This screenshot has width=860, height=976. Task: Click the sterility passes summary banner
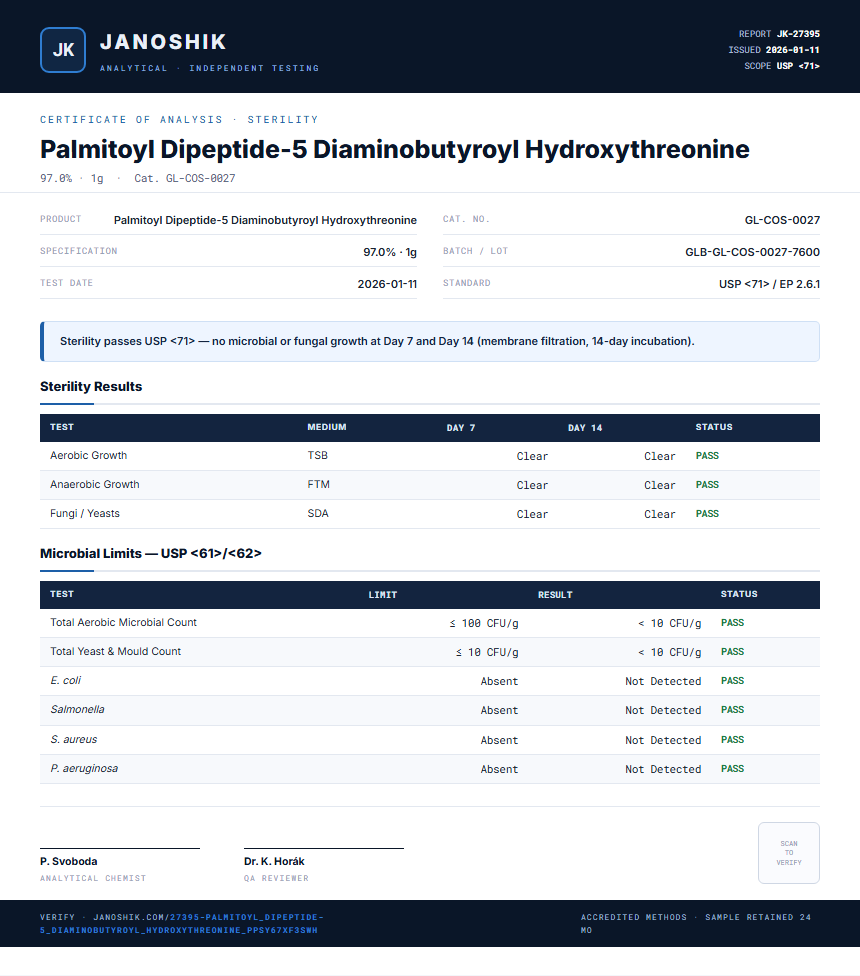(x=429, y=341)
